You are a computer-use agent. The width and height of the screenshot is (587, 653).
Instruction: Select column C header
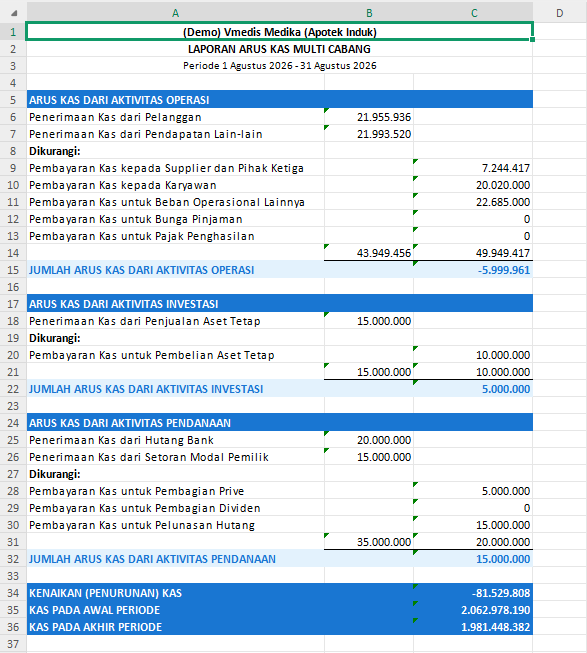473,13
